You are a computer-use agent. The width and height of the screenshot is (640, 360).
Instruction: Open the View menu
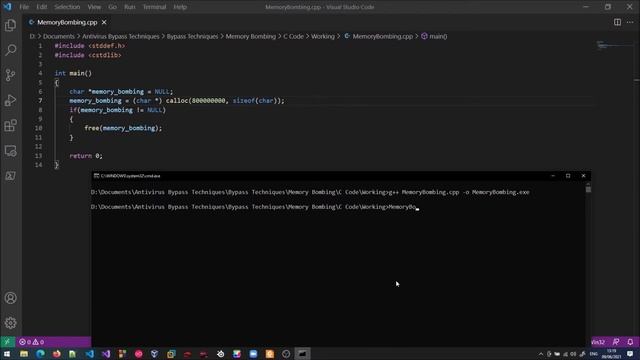94,7
